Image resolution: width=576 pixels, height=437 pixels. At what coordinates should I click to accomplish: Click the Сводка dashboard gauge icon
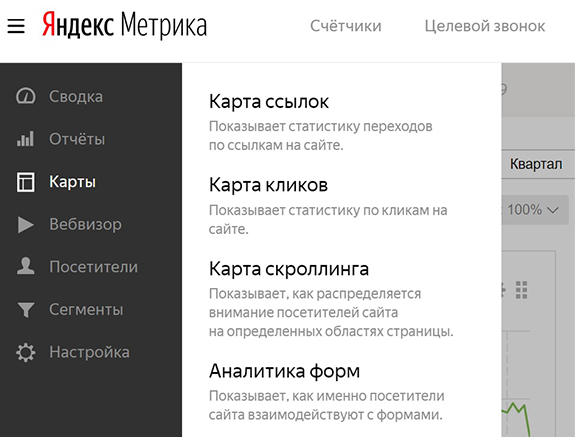(x=26, y=96)
